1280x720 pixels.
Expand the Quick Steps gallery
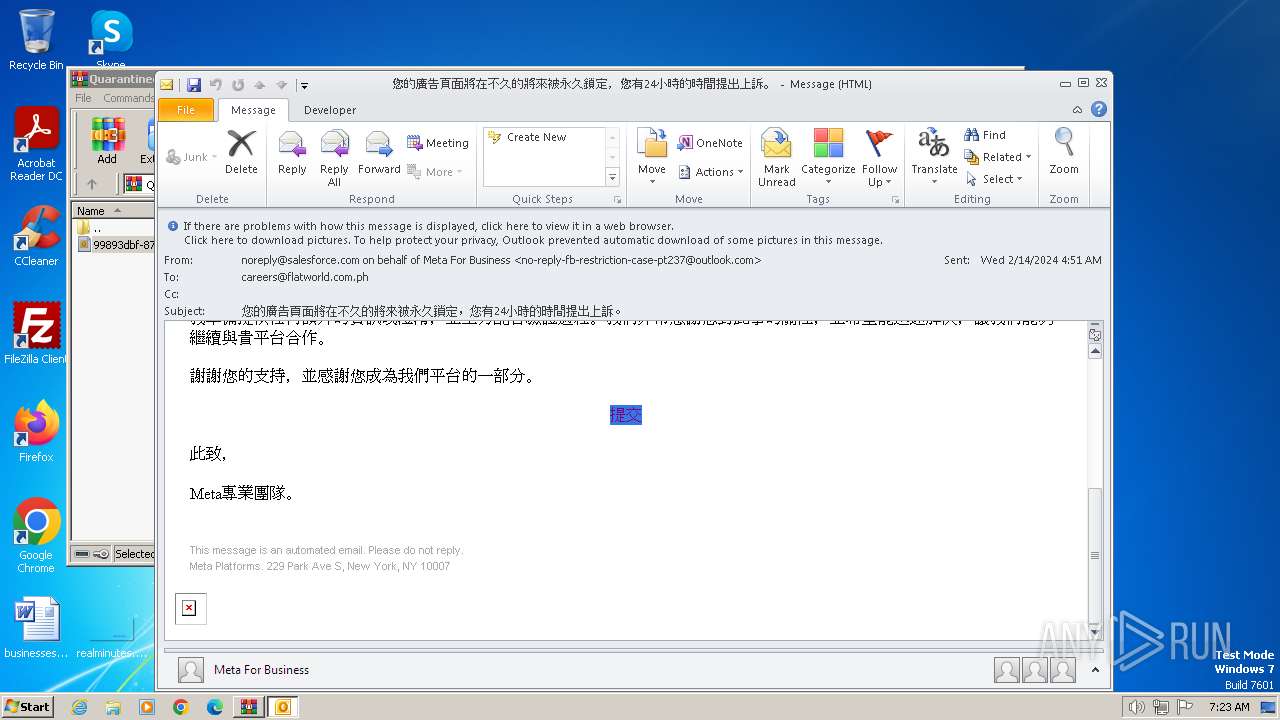tap(613, 177)
